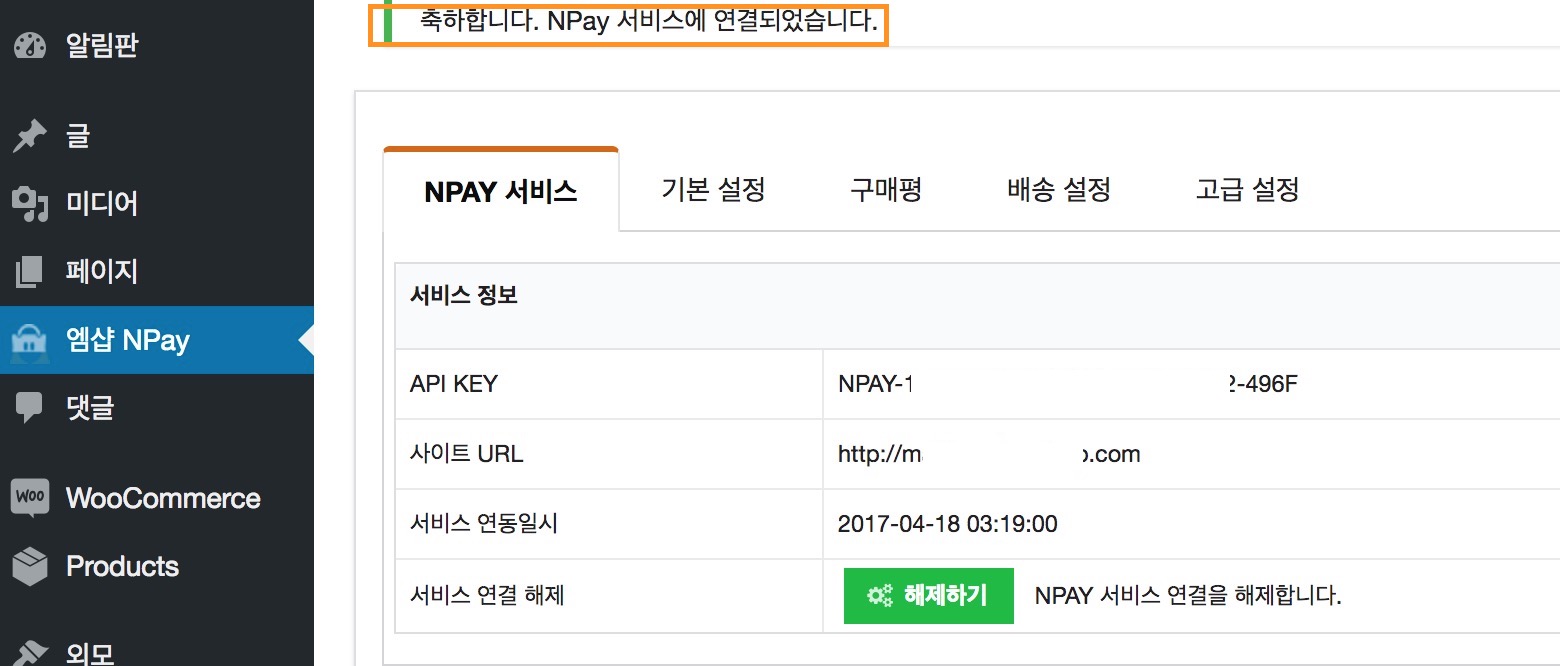The height and width of the screenshot is (666, 1560).
Task: Click the 서비스 연동일시 label
Action: (484, 524)
